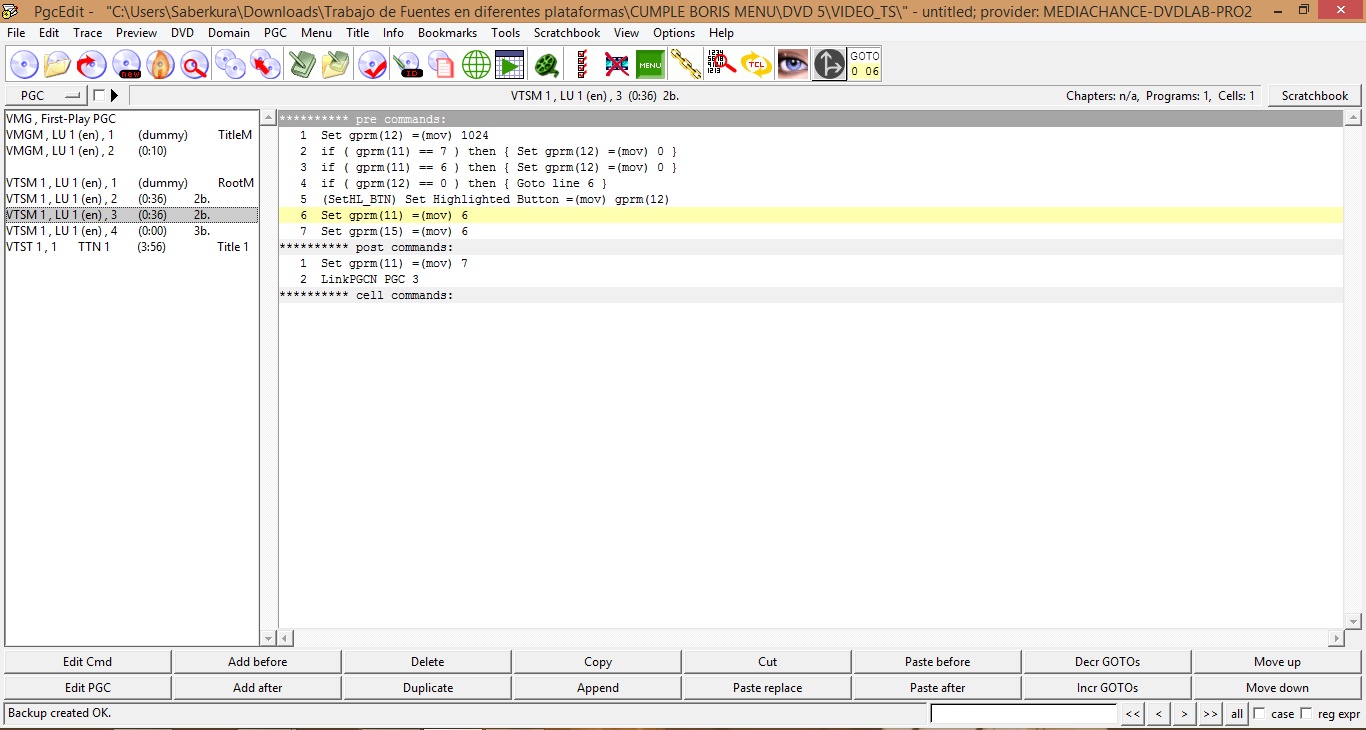Click the search text input field
This screenshot has width=1366, height=730.
[x=1023, y=714]
